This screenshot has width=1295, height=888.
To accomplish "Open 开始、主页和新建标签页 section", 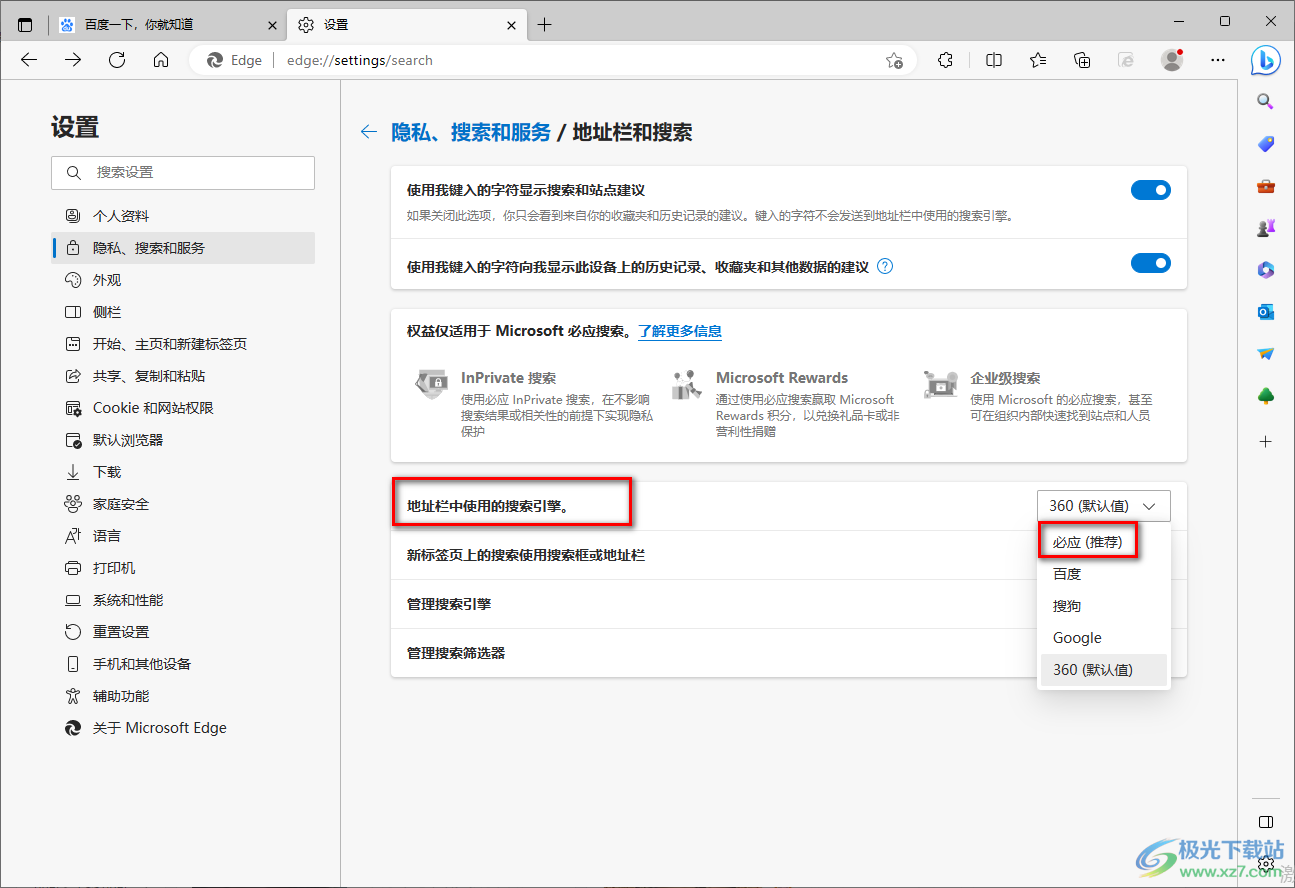I will 183,344.
